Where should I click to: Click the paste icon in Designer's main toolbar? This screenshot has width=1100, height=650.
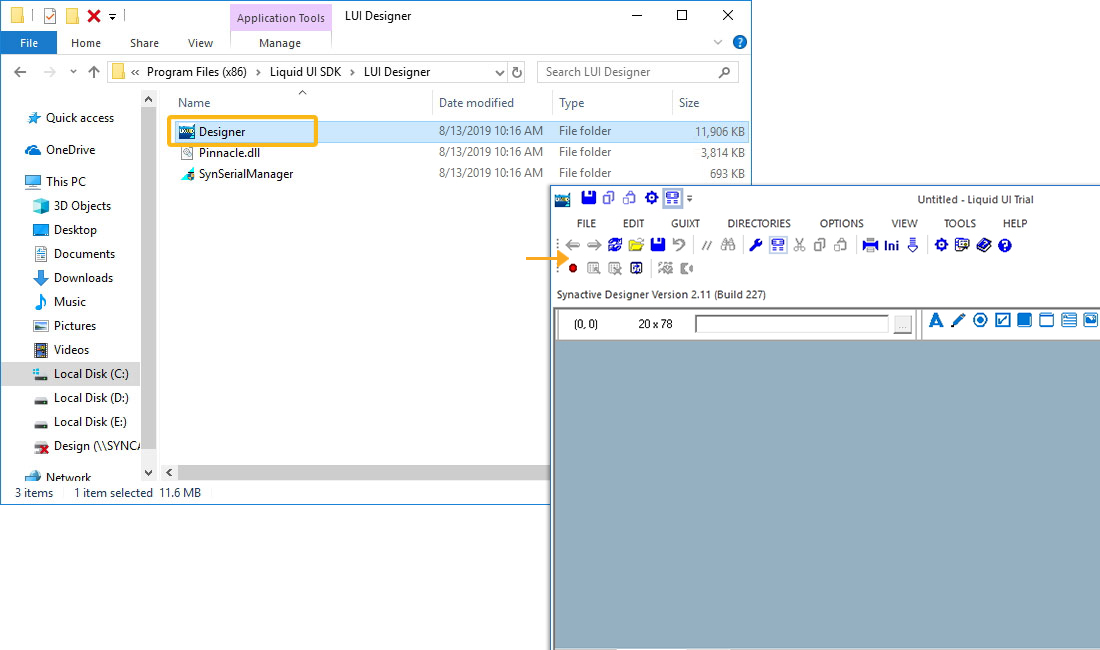pos(840,245)
